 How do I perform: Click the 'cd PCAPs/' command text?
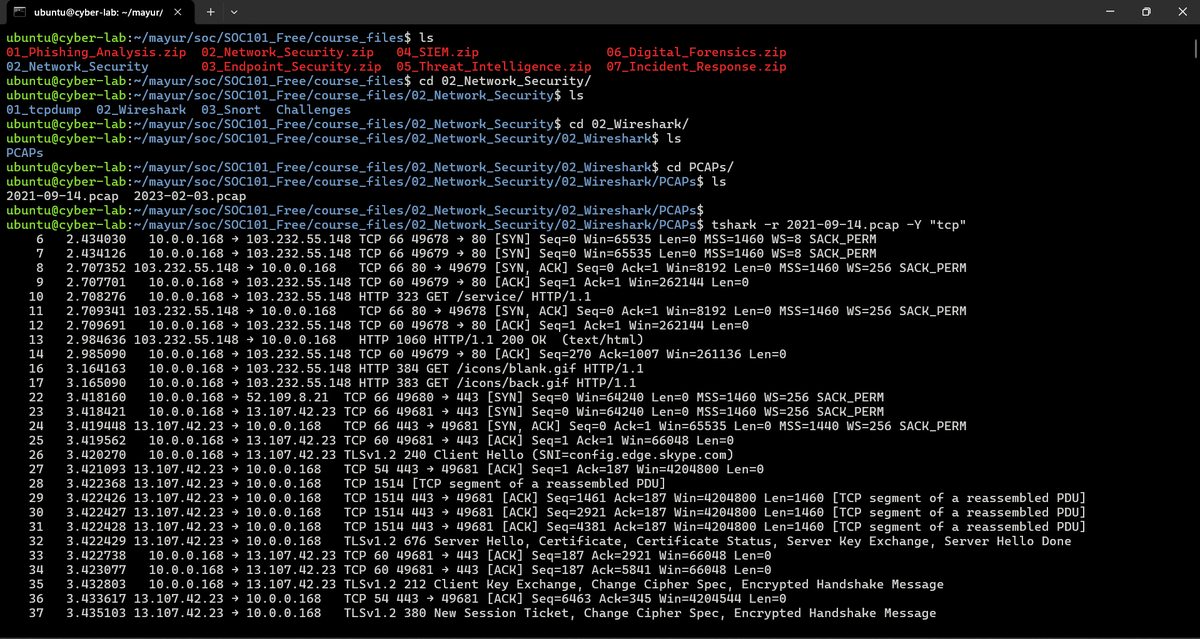pyautogui.click(x=700, y=167)
